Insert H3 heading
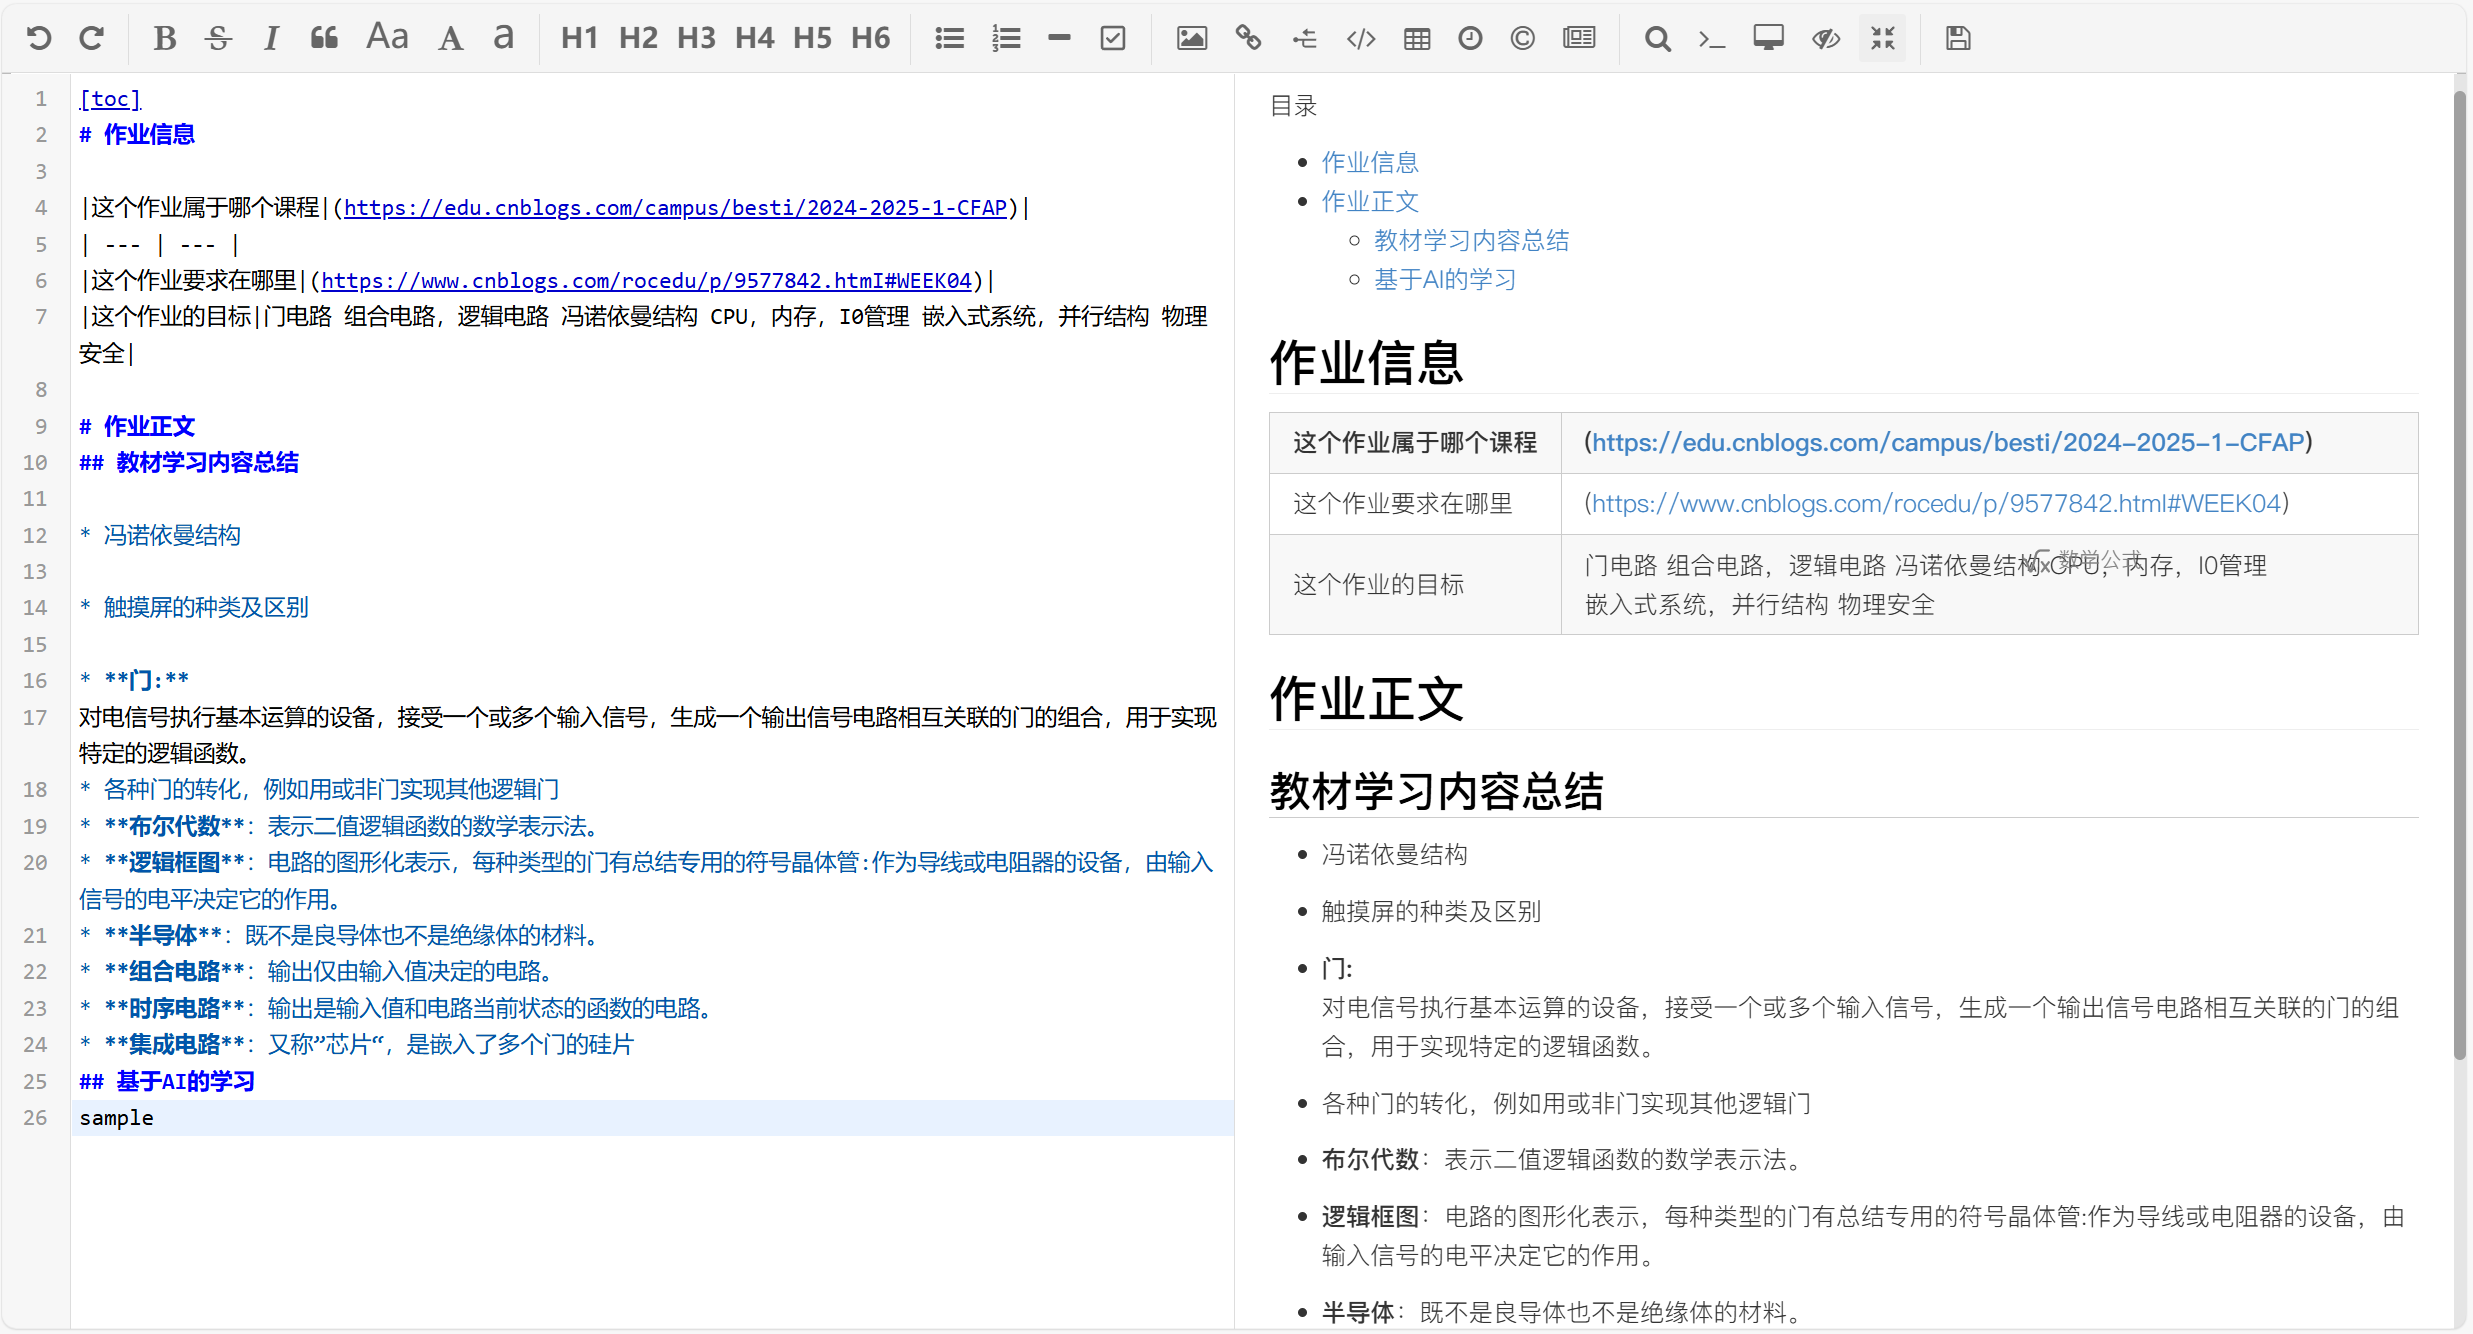The image size is (2473, 1334). pos(696,39)
